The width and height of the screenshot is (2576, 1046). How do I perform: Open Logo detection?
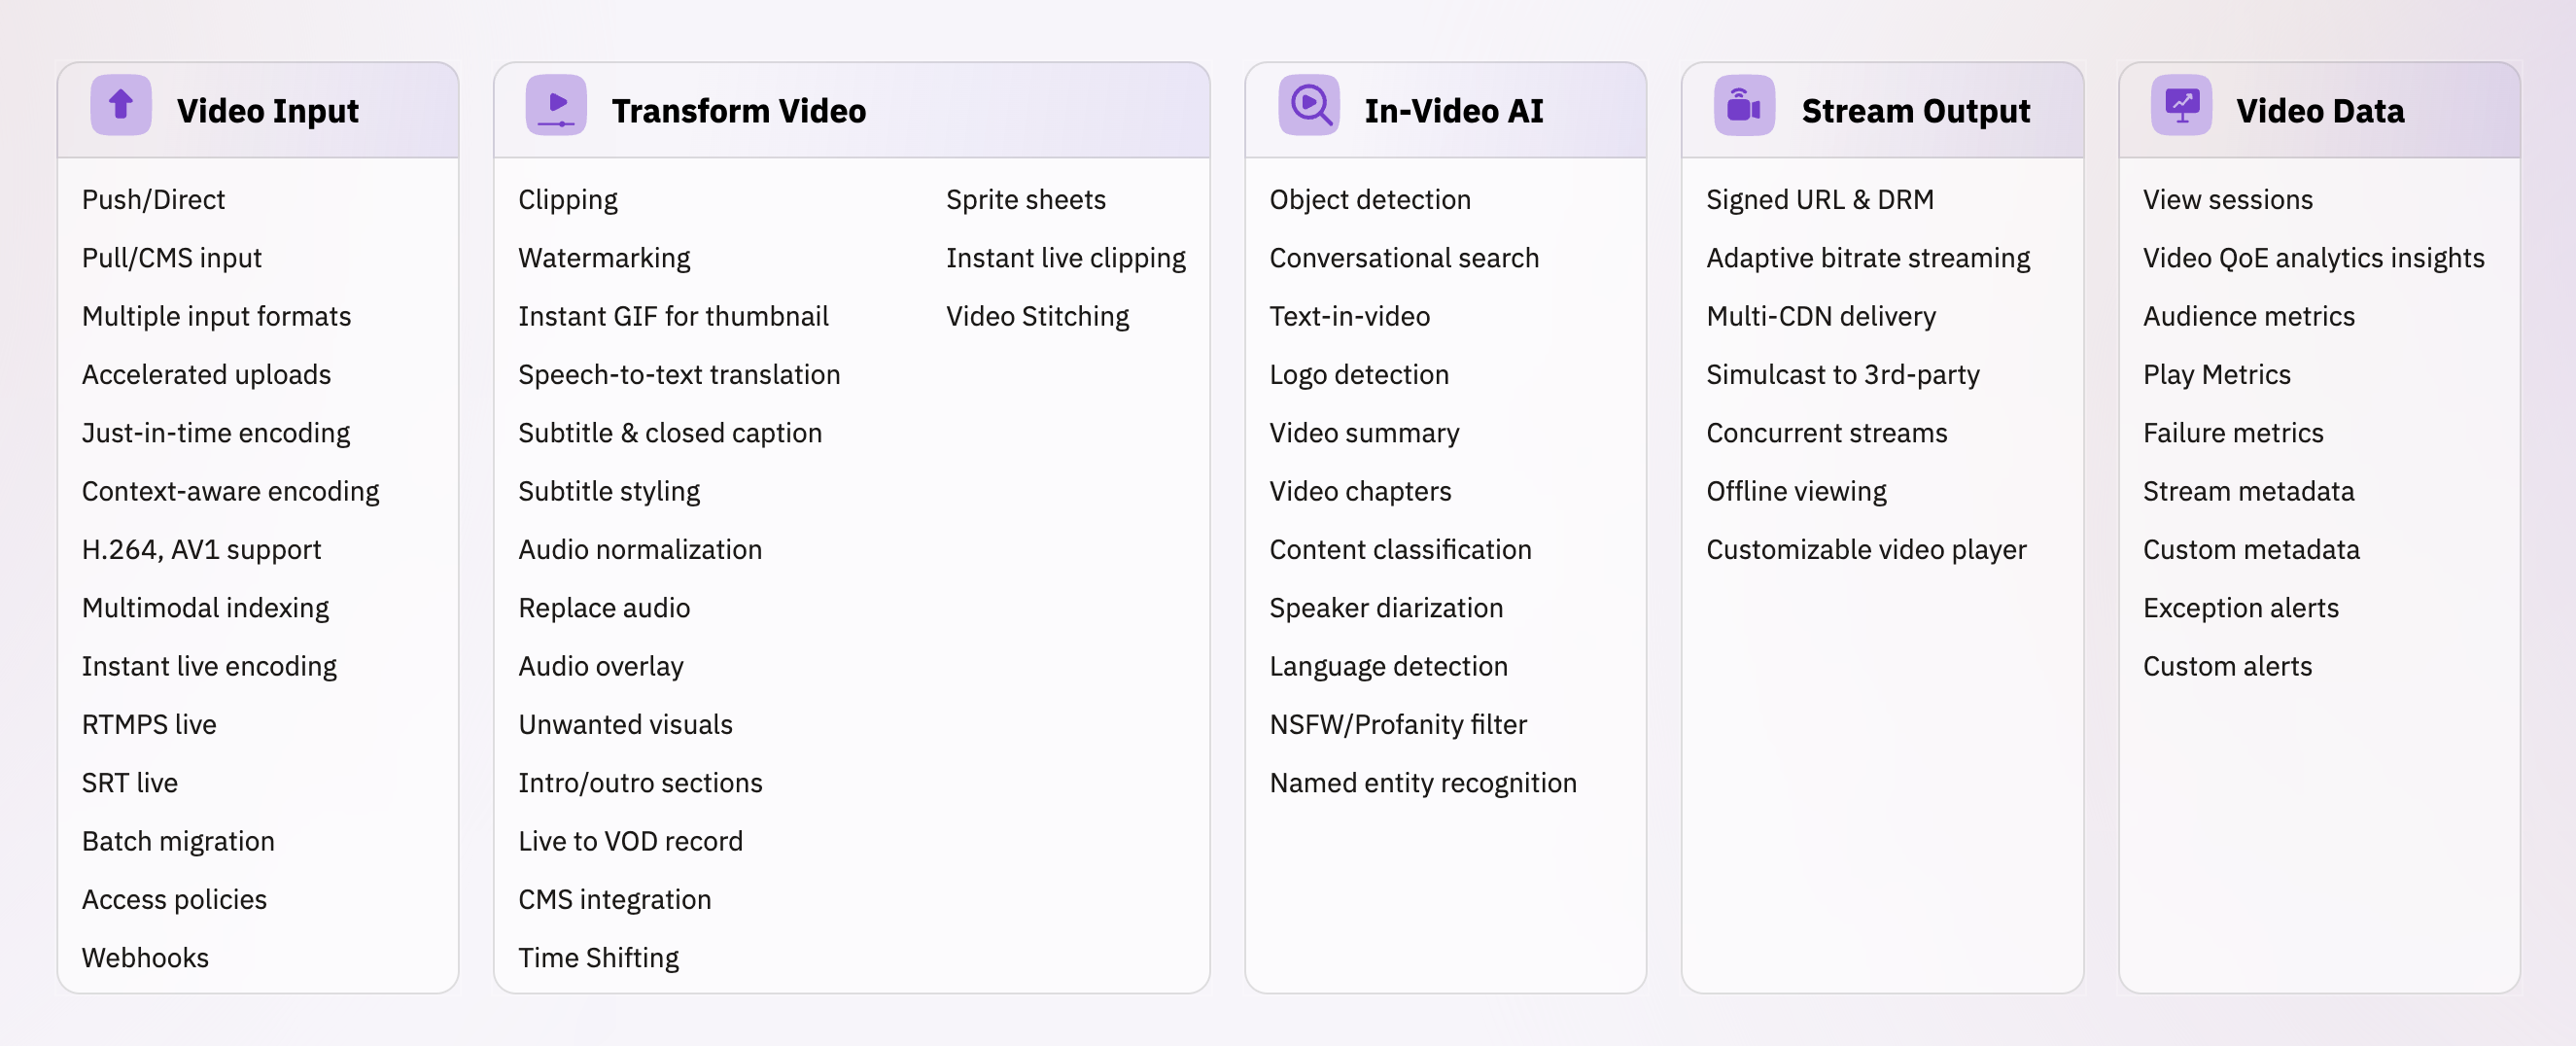tap(1359, 375)
